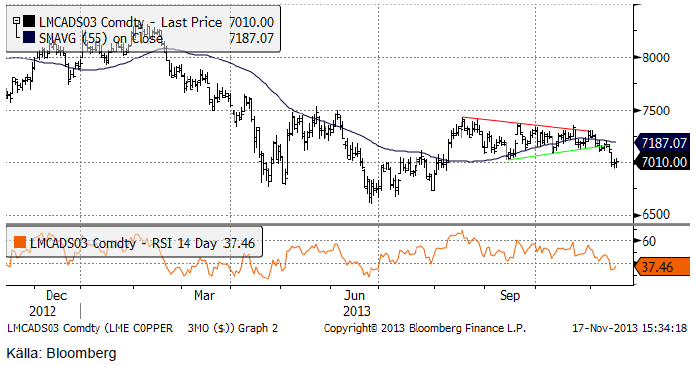
Task: Click the black LMCADS03 legend color swatch
Action: pyautogui.click(x=29, y=21)
